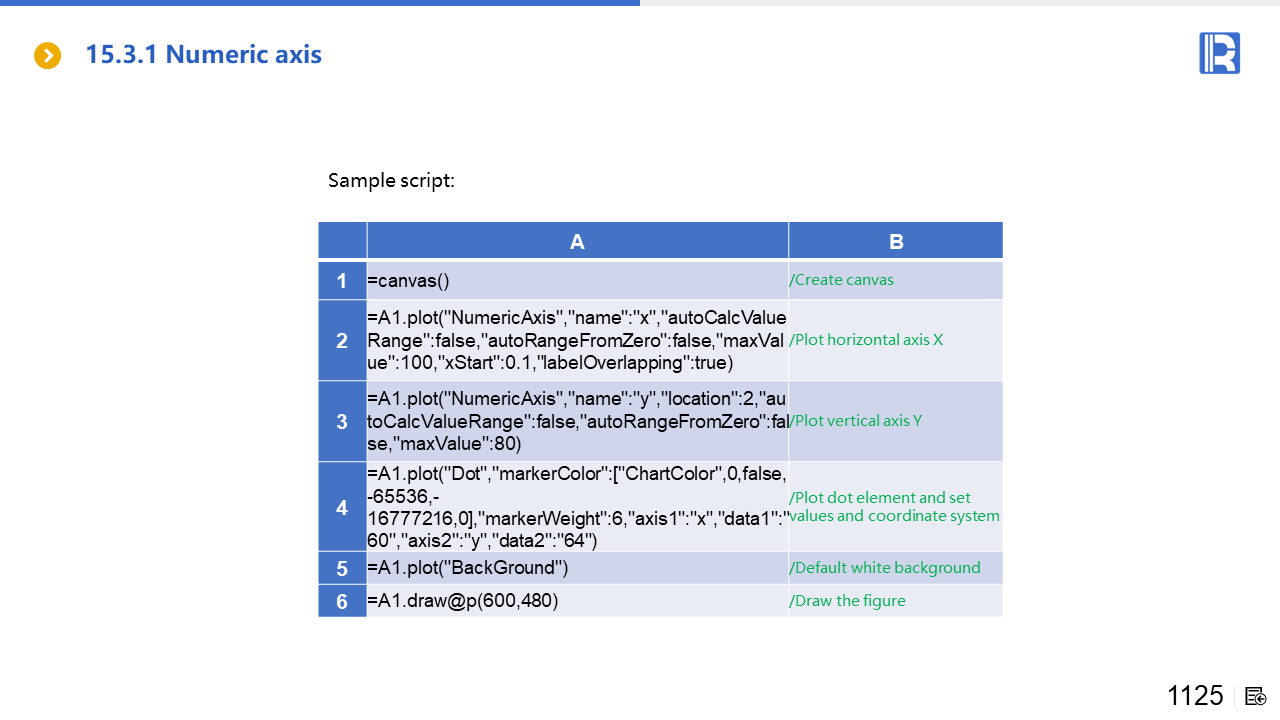
Task: Select column header B
Action: coord(895,241)
